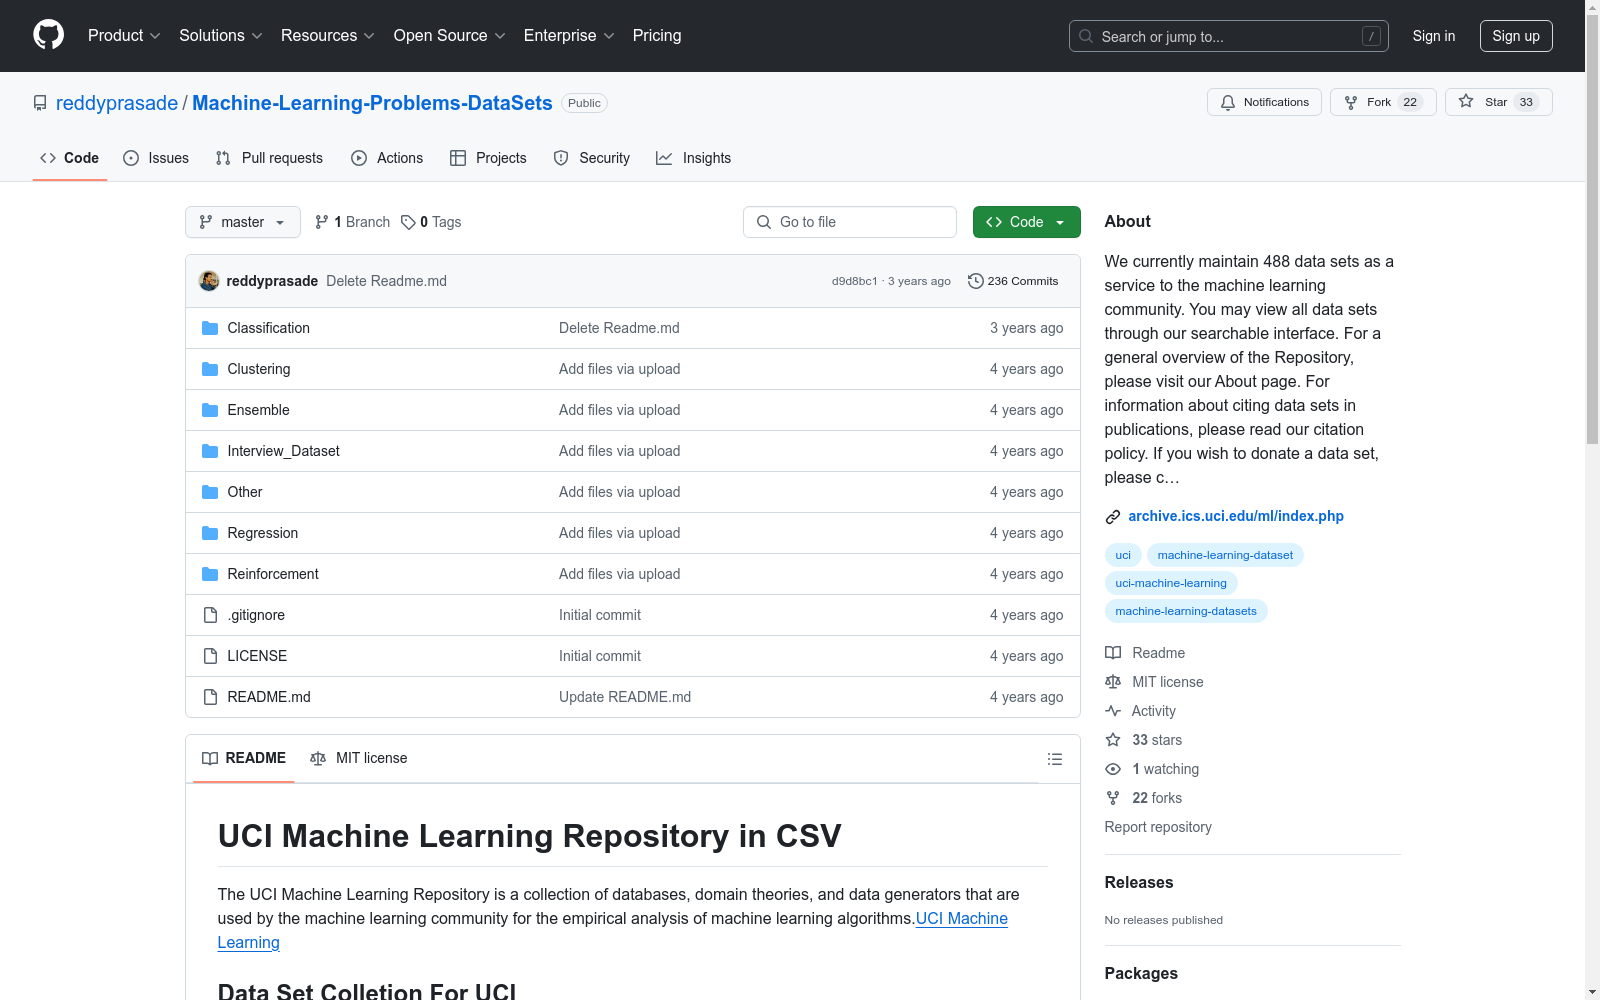Open the Releases heading link
This screenshot has height=1000, width=1600.
(x=1139, y=882)
